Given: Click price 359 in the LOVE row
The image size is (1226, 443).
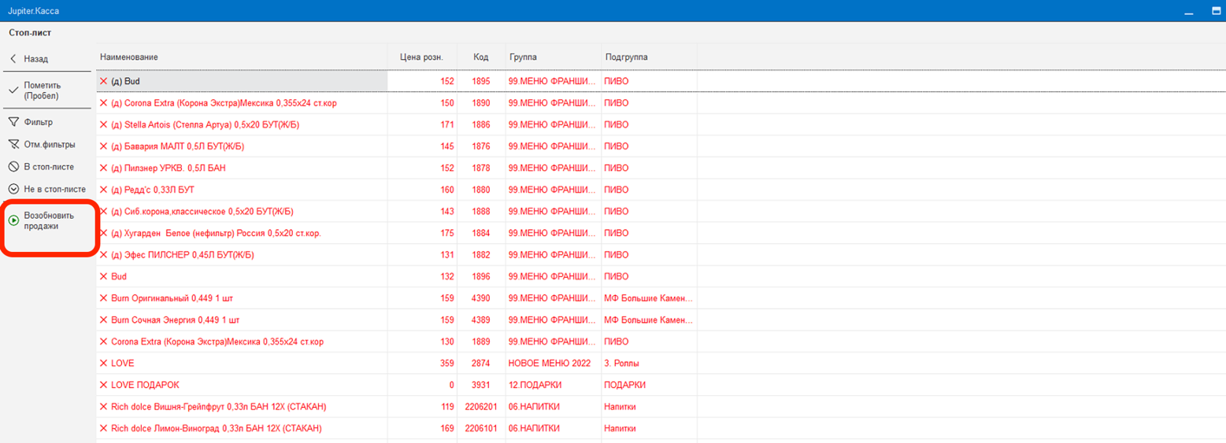Looking at the screenshot, I should pos(446,363).
